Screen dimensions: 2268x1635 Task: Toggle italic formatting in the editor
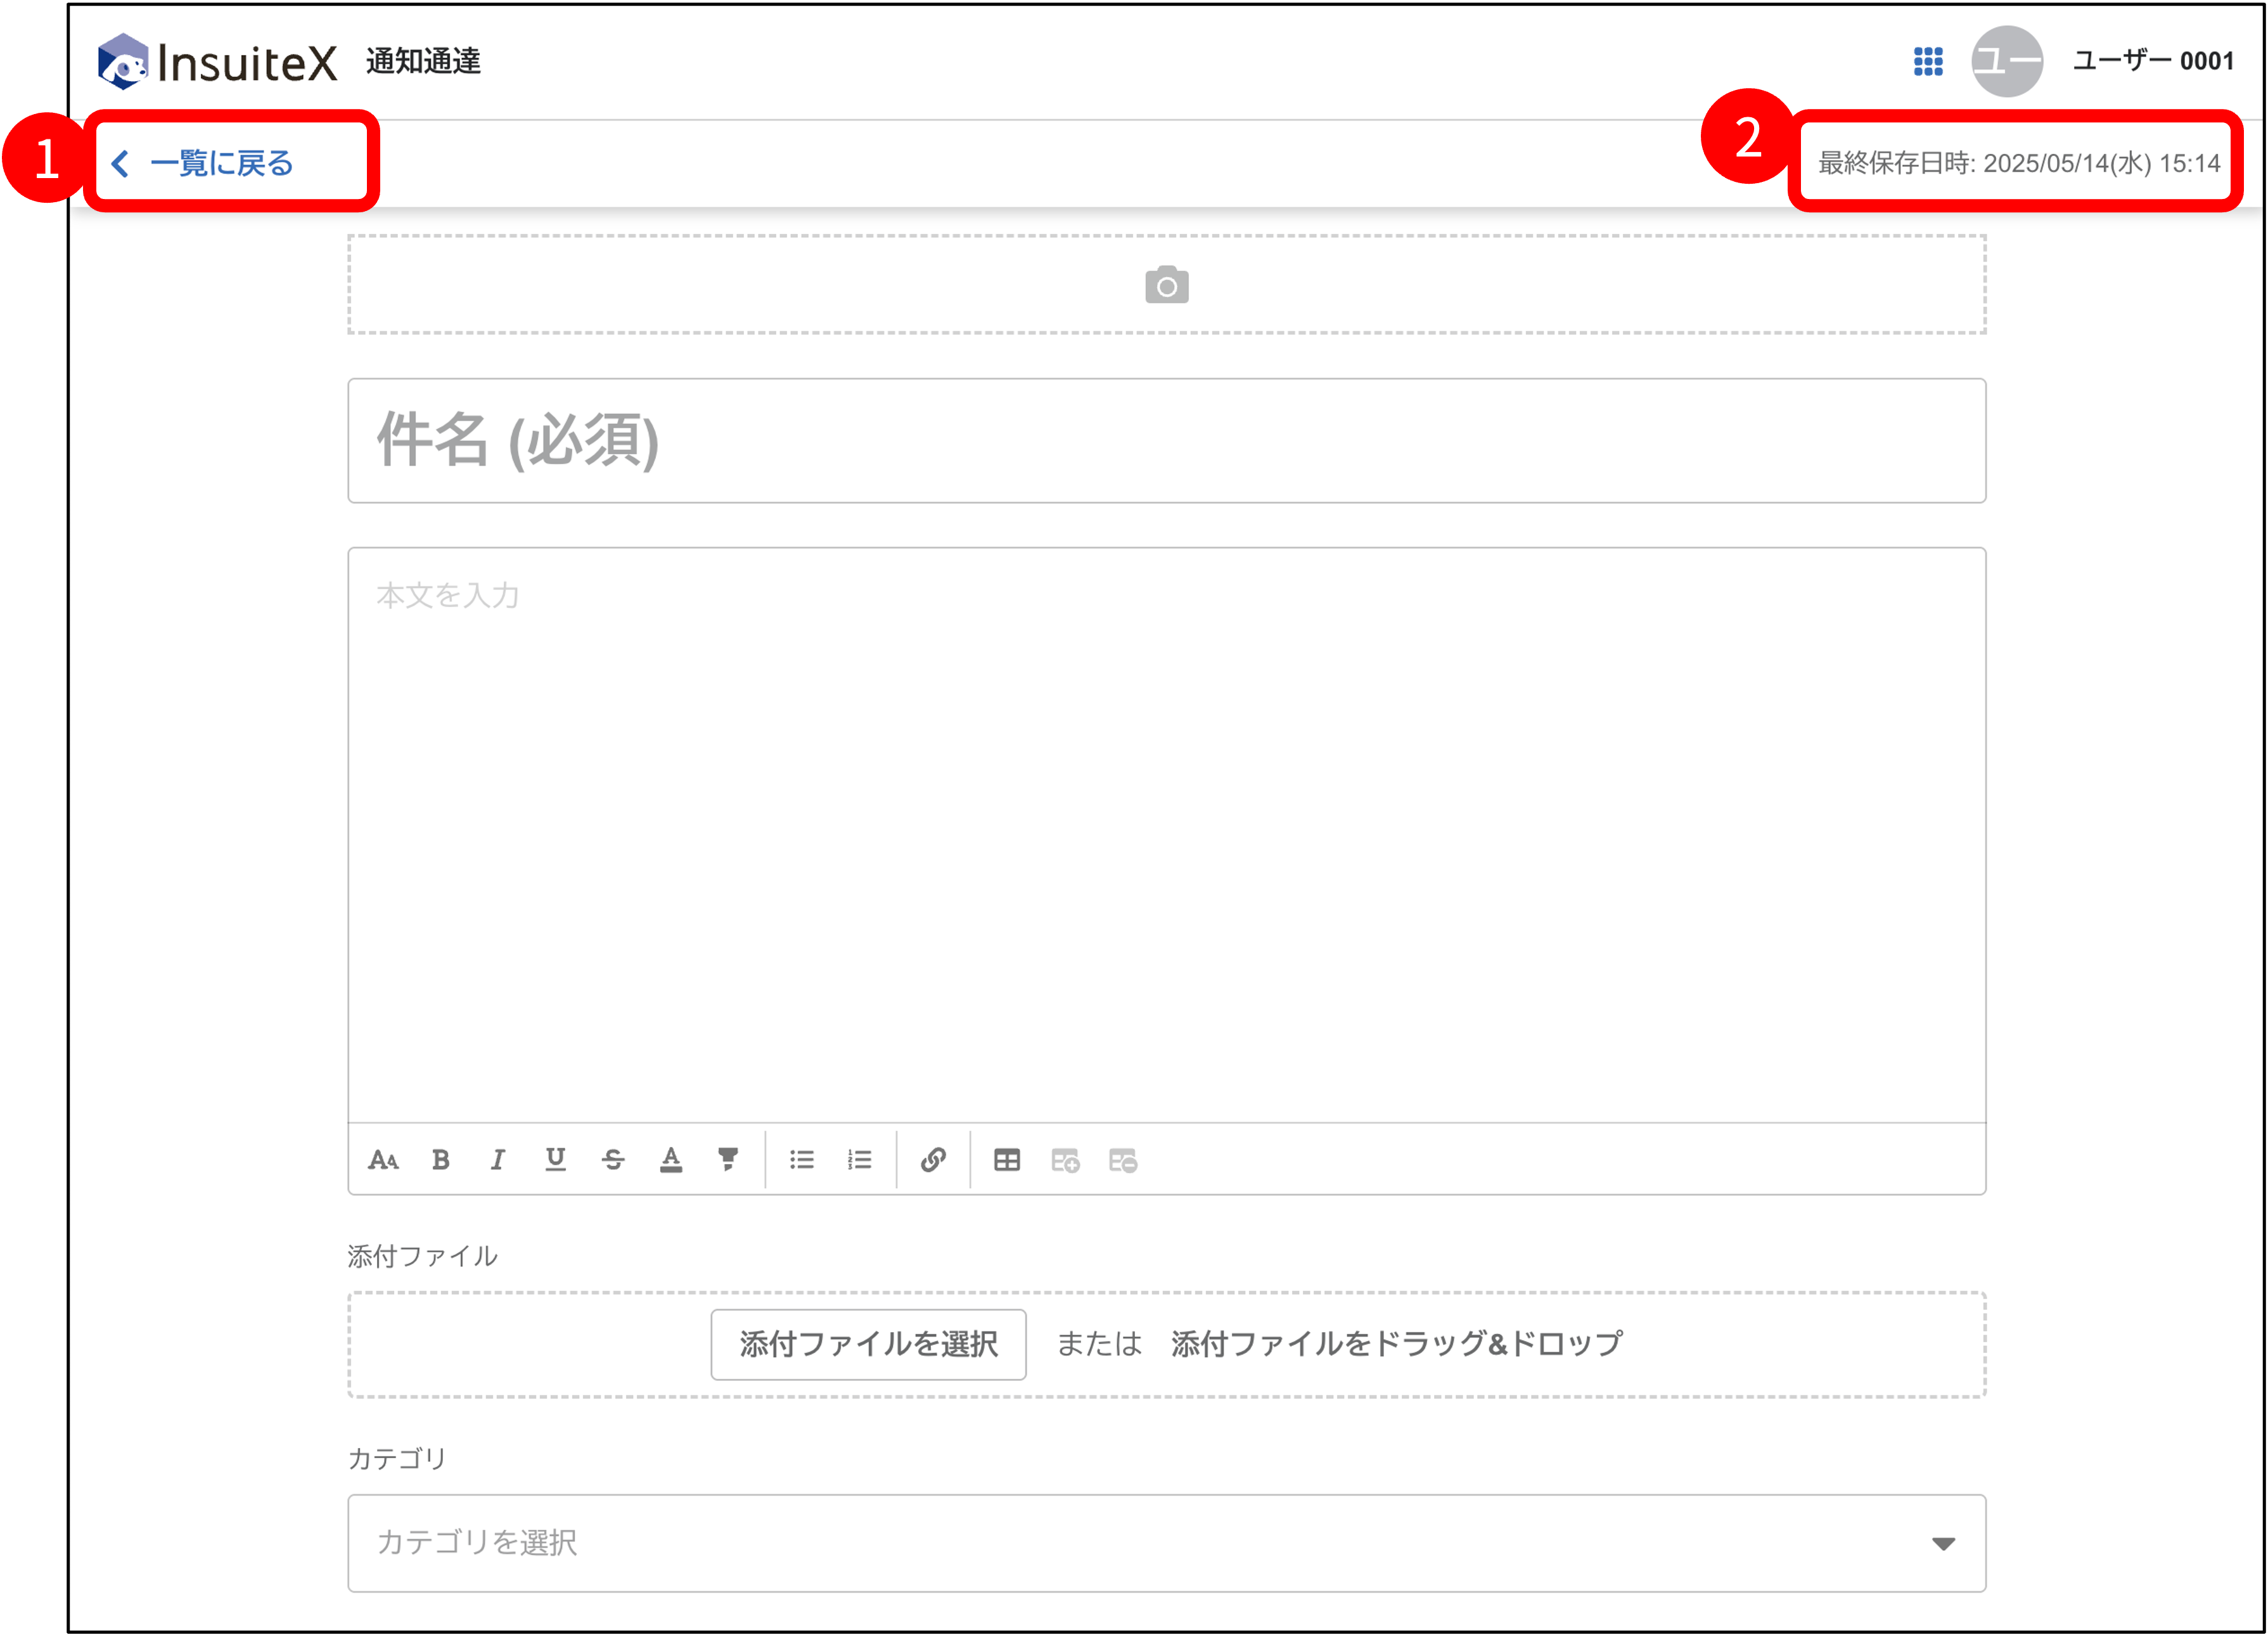497,1160
